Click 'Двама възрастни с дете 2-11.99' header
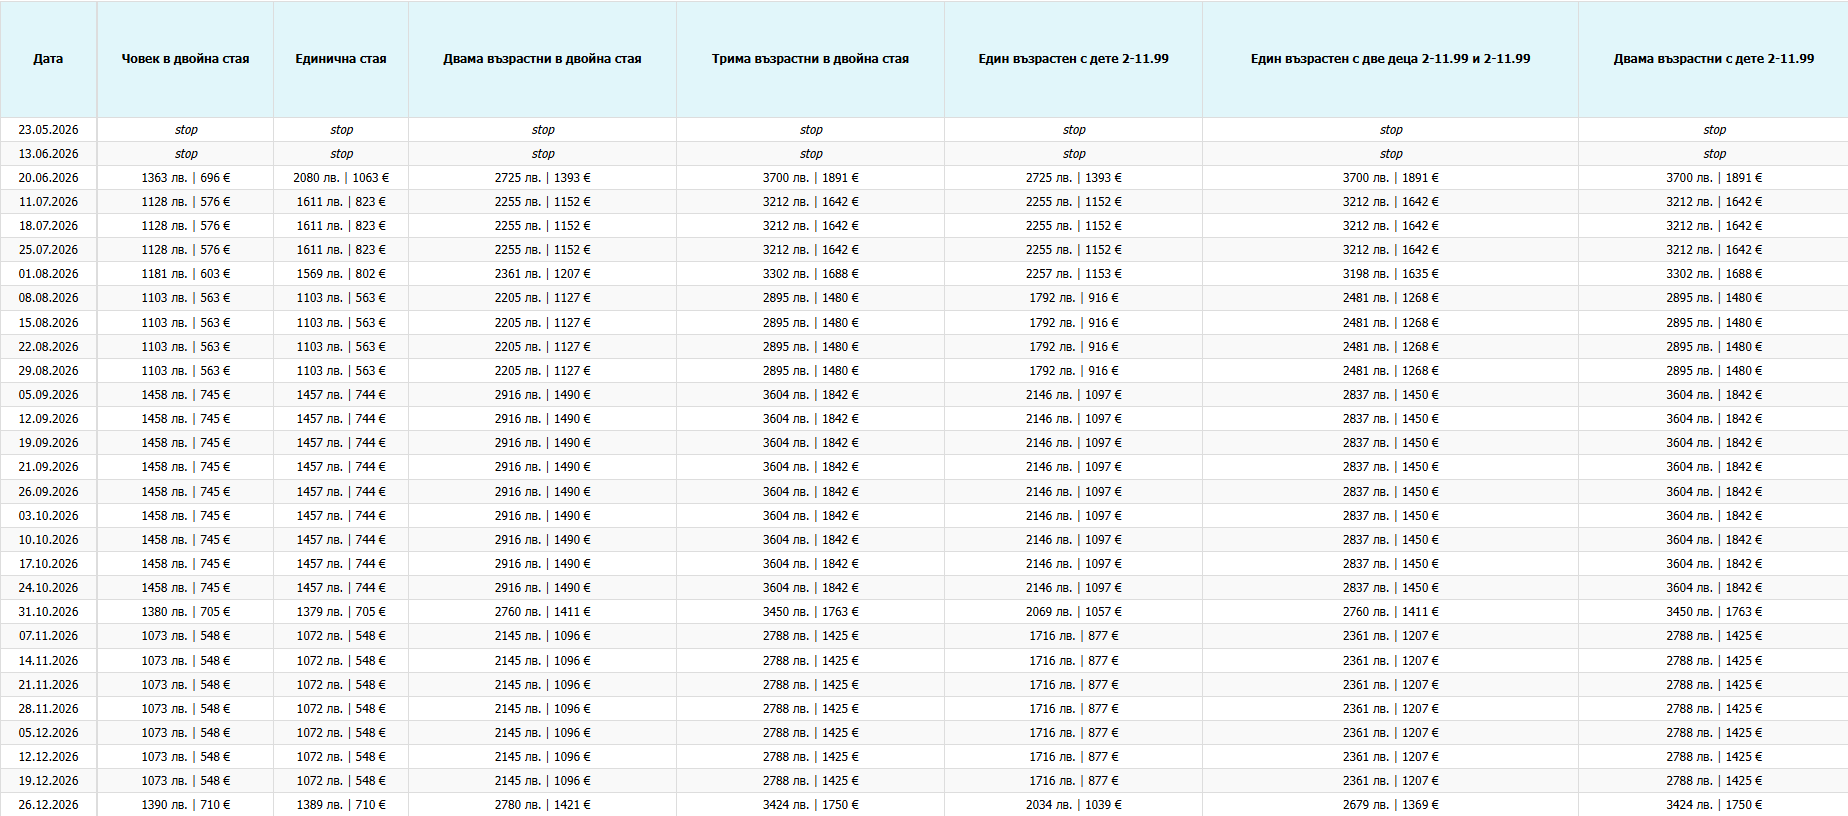Image resolution: width=1848 pixels, height=816 pixels. 1713,59
